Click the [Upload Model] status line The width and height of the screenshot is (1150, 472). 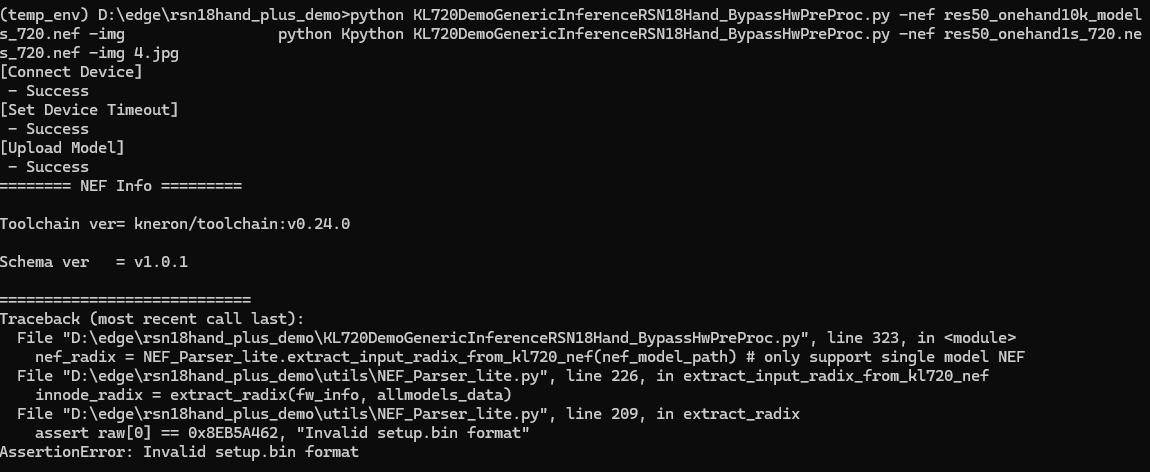point(62,148)
